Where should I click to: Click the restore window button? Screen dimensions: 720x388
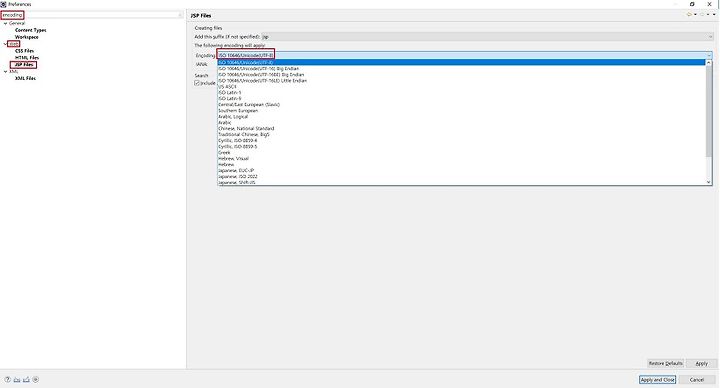692,4
